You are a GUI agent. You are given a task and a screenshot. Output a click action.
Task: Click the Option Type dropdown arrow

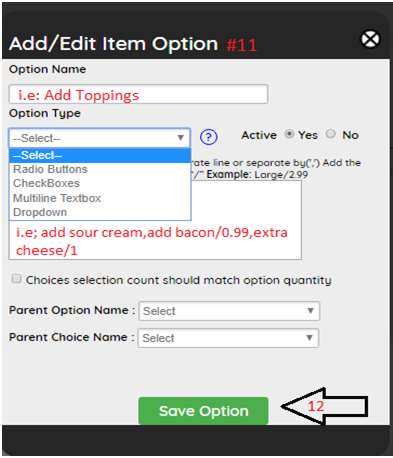click(x=181, y=138)
